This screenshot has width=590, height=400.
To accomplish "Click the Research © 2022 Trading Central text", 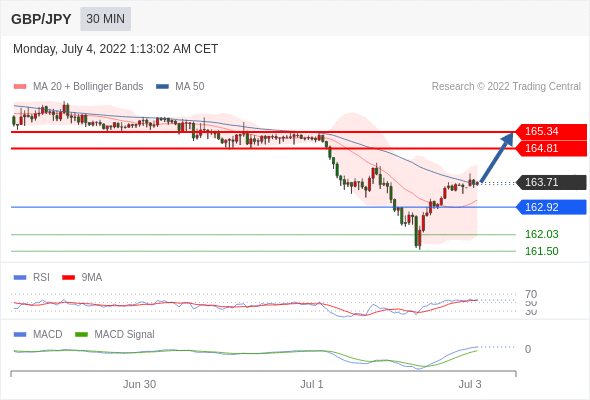I will tap(506, 87).
